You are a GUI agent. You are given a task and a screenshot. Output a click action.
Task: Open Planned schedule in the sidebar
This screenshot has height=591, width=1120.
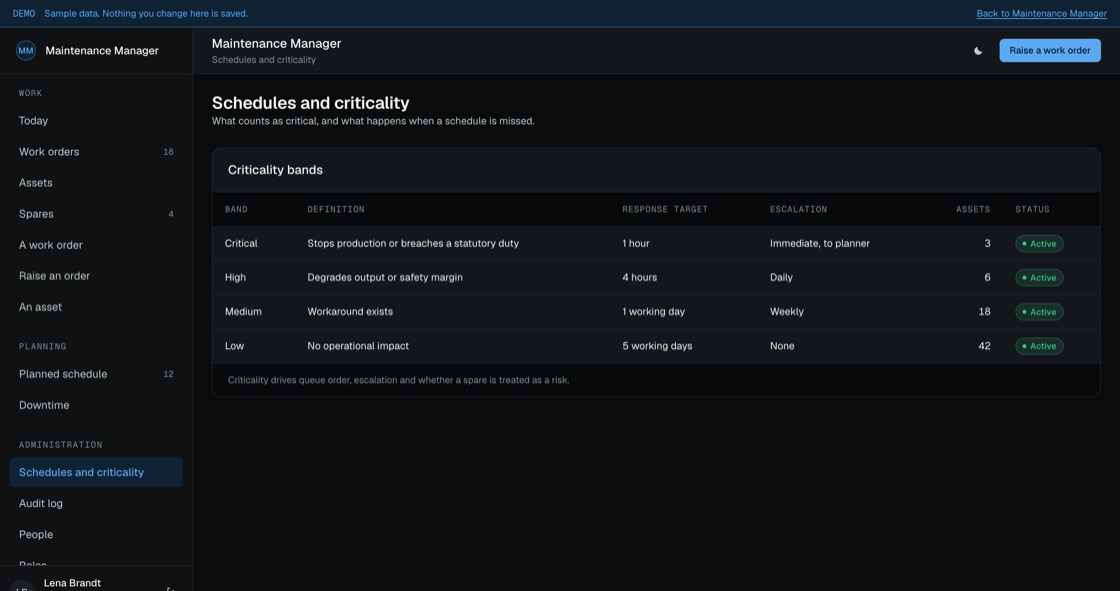click(x=96, y=374)
